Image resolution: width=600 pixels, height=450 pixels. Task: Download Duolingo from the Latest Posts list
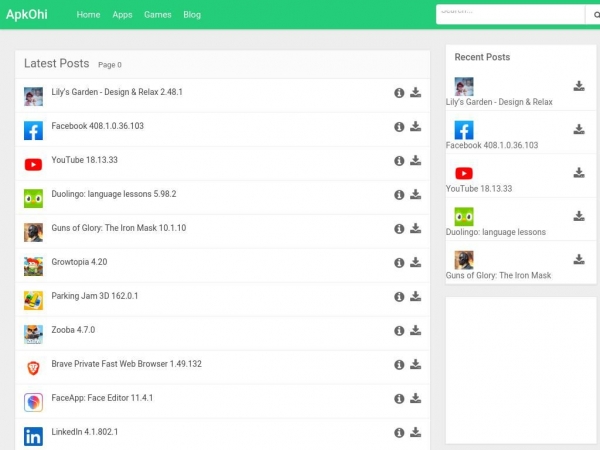(x=416, y=194)
